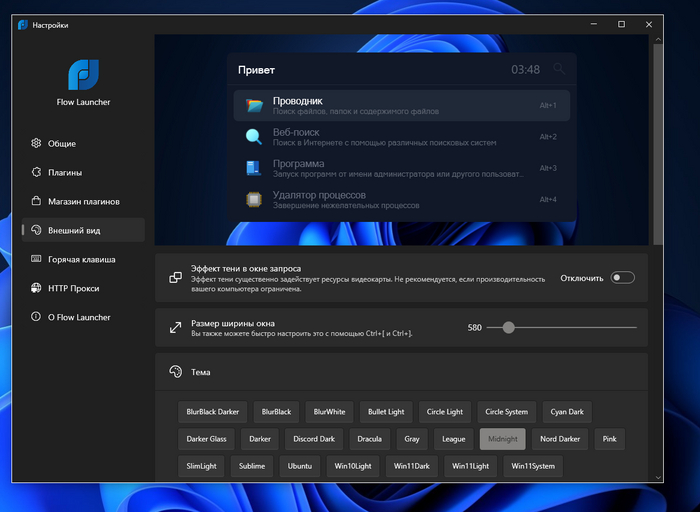The height and width of the screenshot is (512, 700).
Task: Select the Dracula theme
Action: pos(369,438)
